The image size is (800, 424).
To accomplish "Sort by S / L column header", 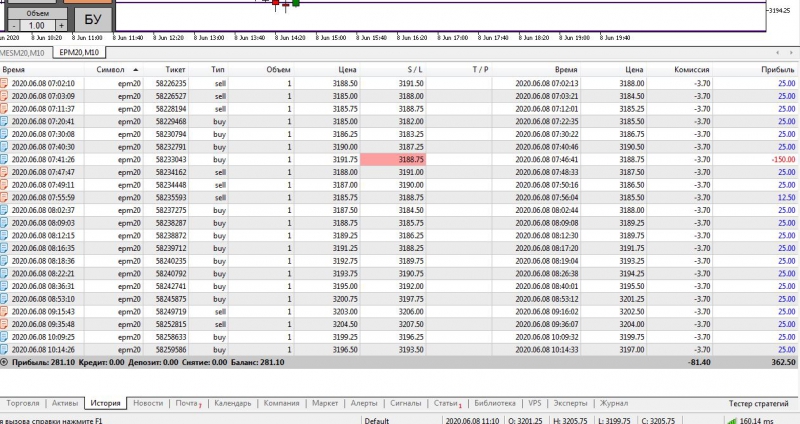I will pos(415,69).
